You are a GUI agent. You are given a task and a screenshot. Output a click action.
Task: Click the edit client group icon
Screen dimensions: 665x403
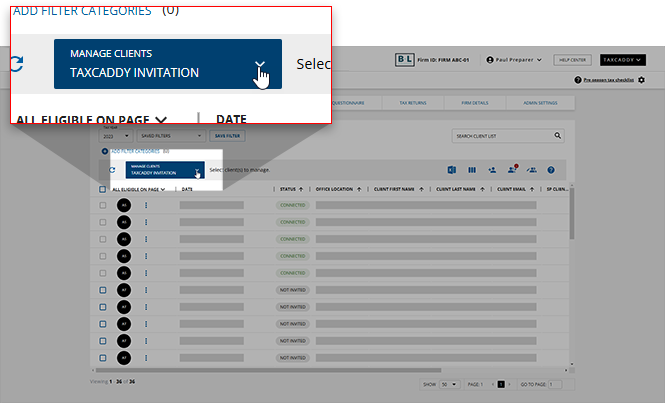click(x=531, y=170)
